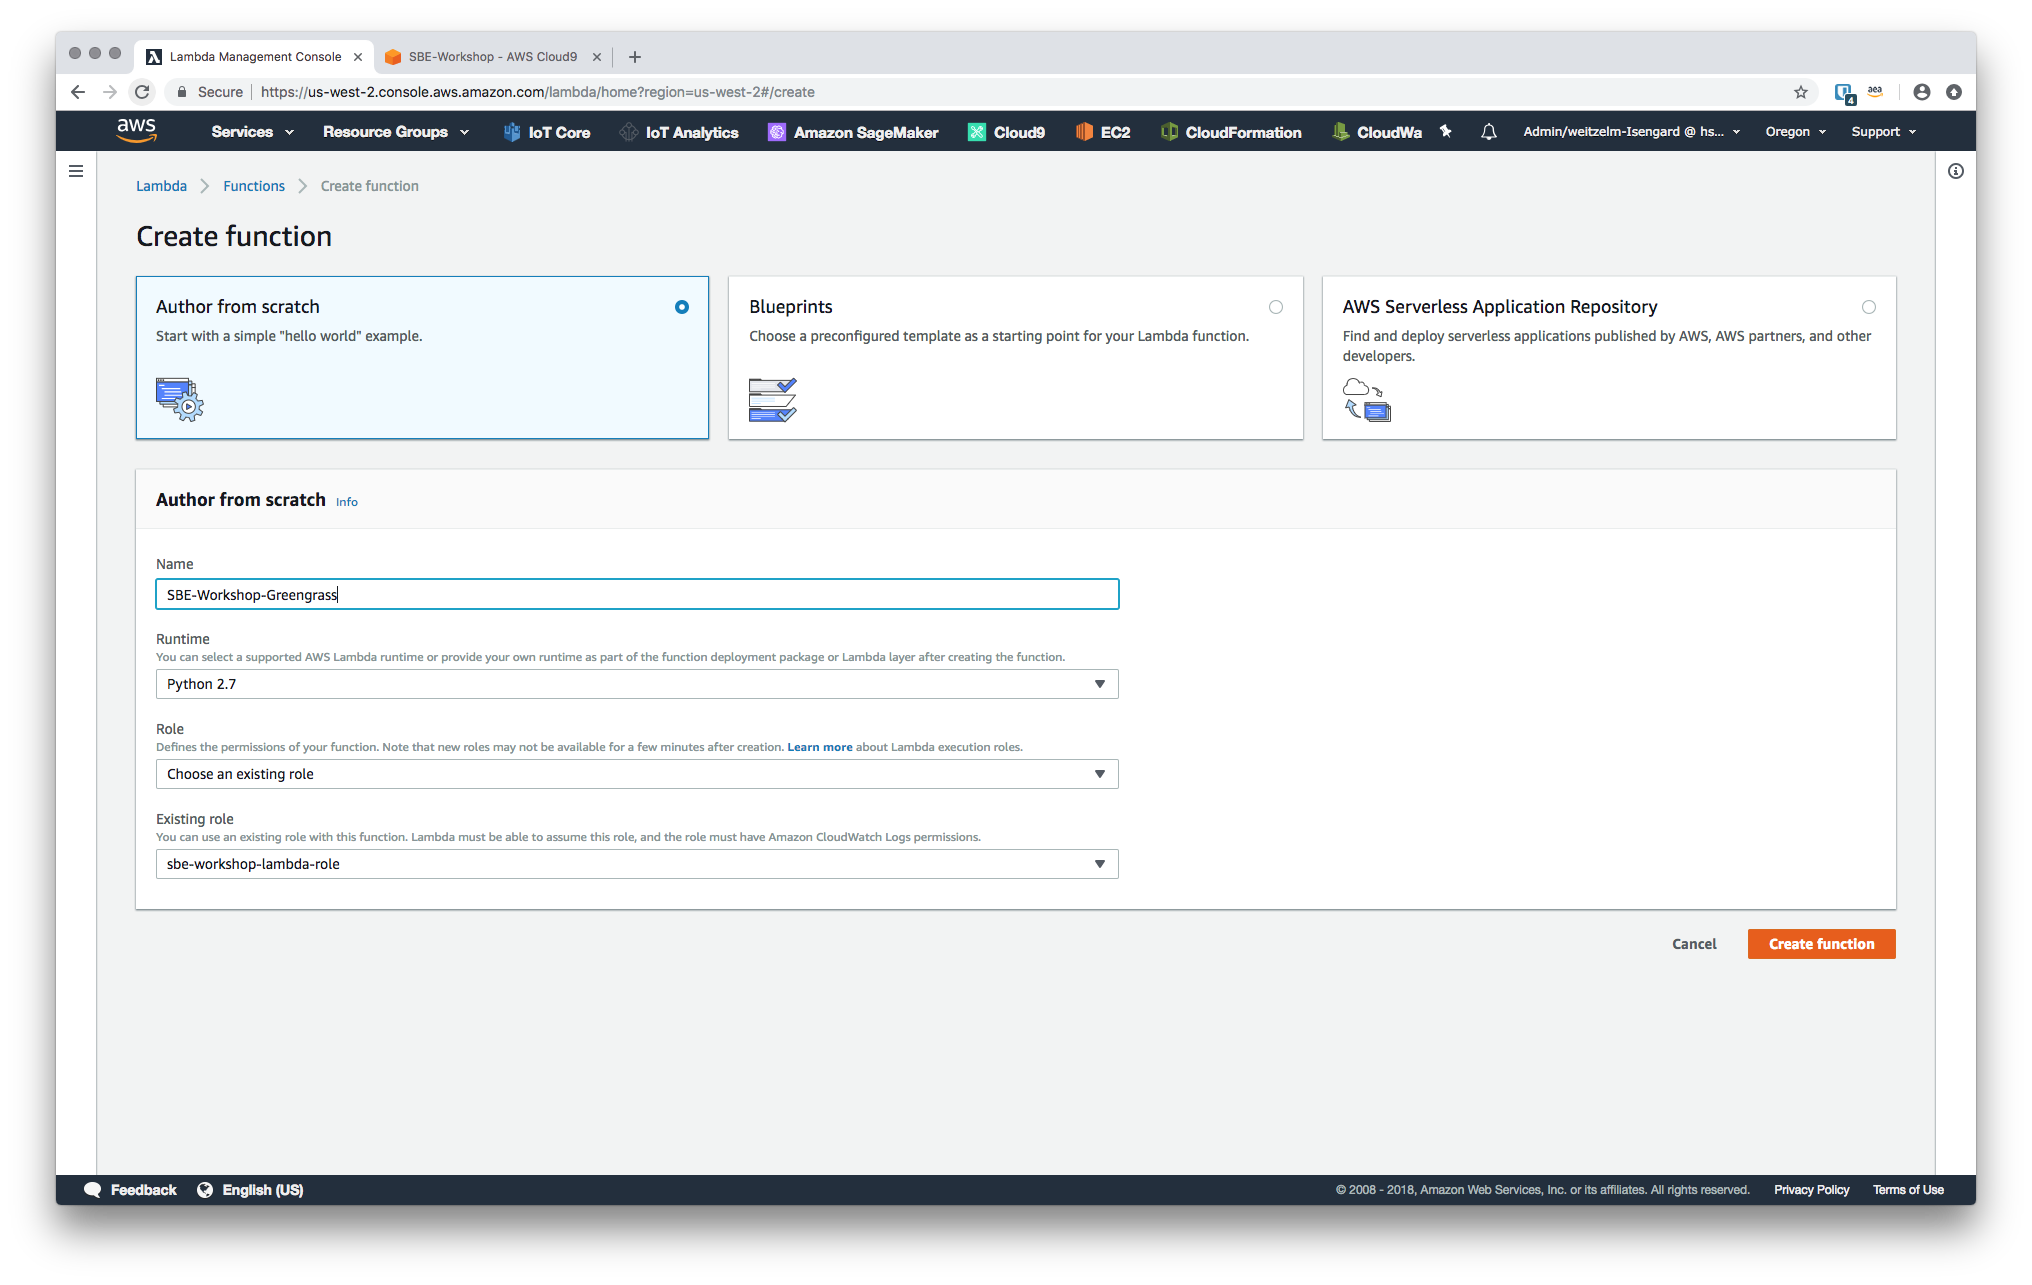Click the Info link beside Author from scratch
This screenshot has height=1285, width=2032.
coord(347,502)
